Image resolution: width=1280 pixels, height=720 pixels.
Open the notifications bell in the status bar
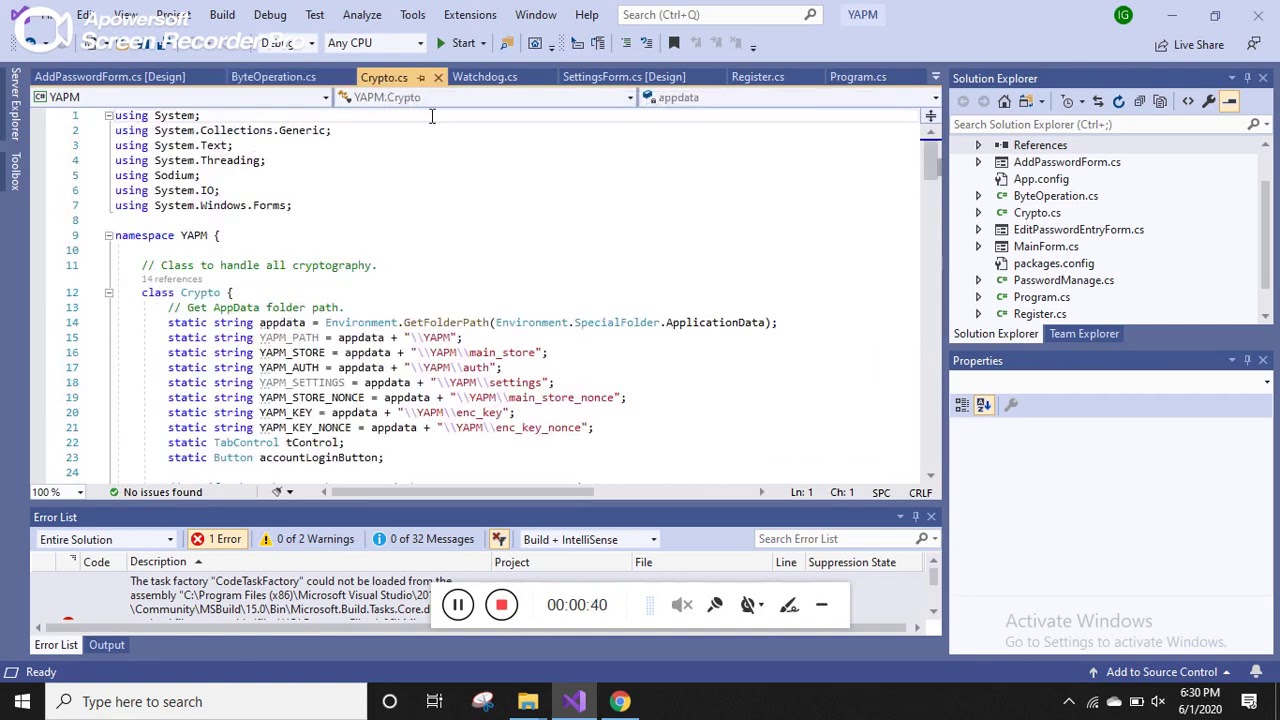(1257, 672)
